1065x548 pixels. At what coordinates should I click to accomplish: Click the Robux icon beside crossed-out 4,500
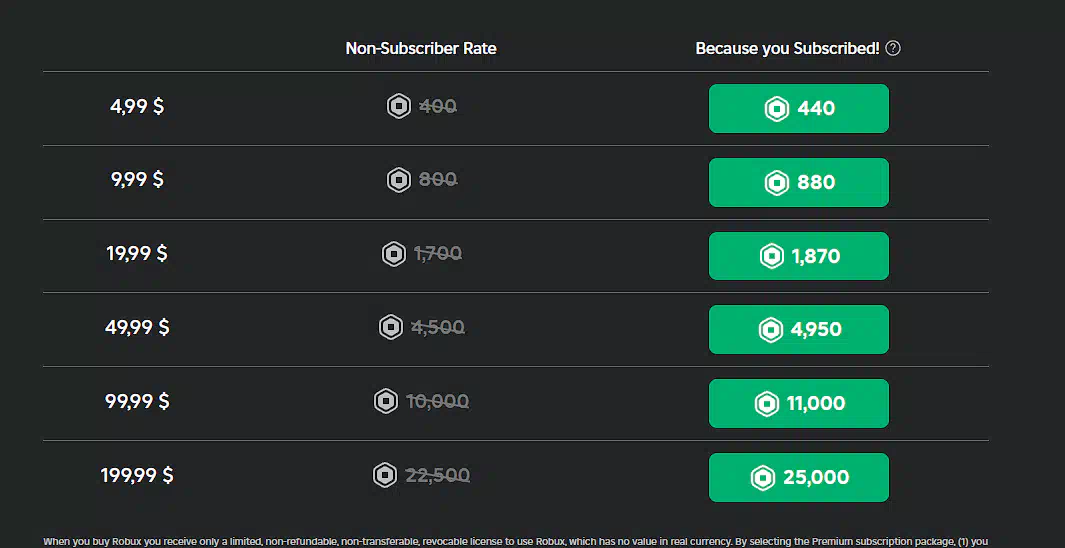tap(391, 327)
